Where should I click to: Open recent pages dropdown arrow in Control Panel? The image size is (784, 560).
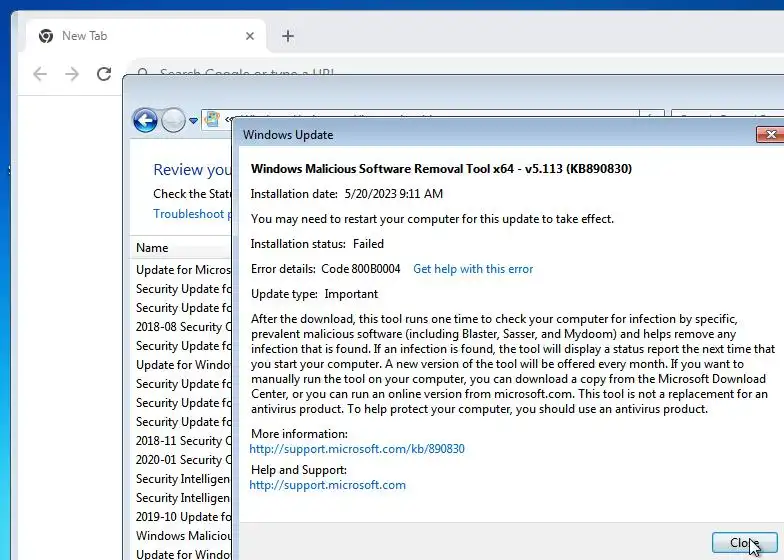point(194,120)
